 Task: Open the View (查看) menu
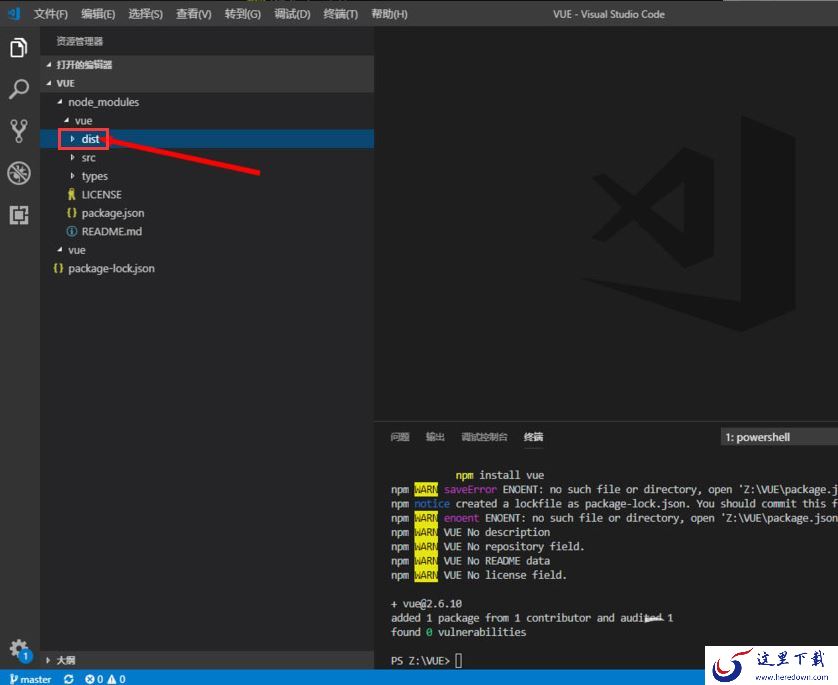coord(193,14)
